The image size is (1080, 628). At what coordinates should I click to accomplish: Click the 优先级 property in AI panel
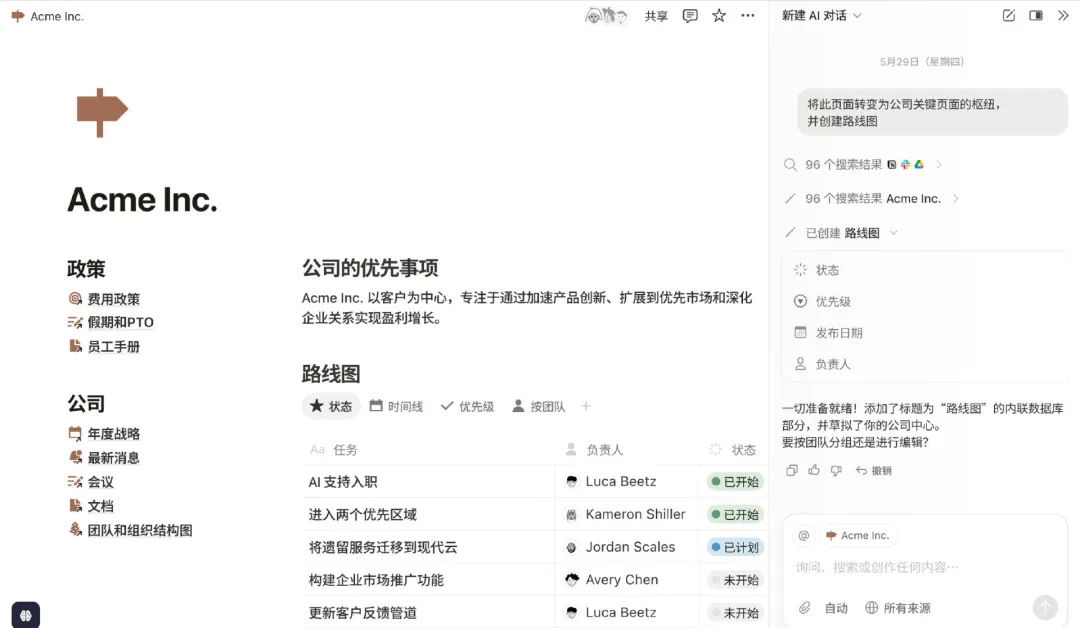coord(822,301)
